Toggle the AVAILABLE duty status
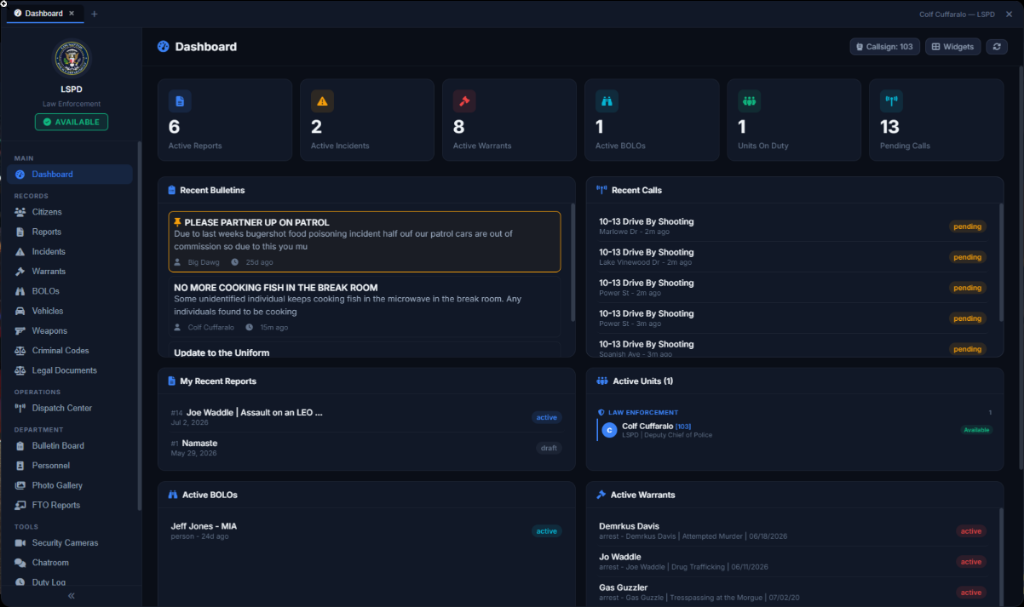 tap(71, 122)
